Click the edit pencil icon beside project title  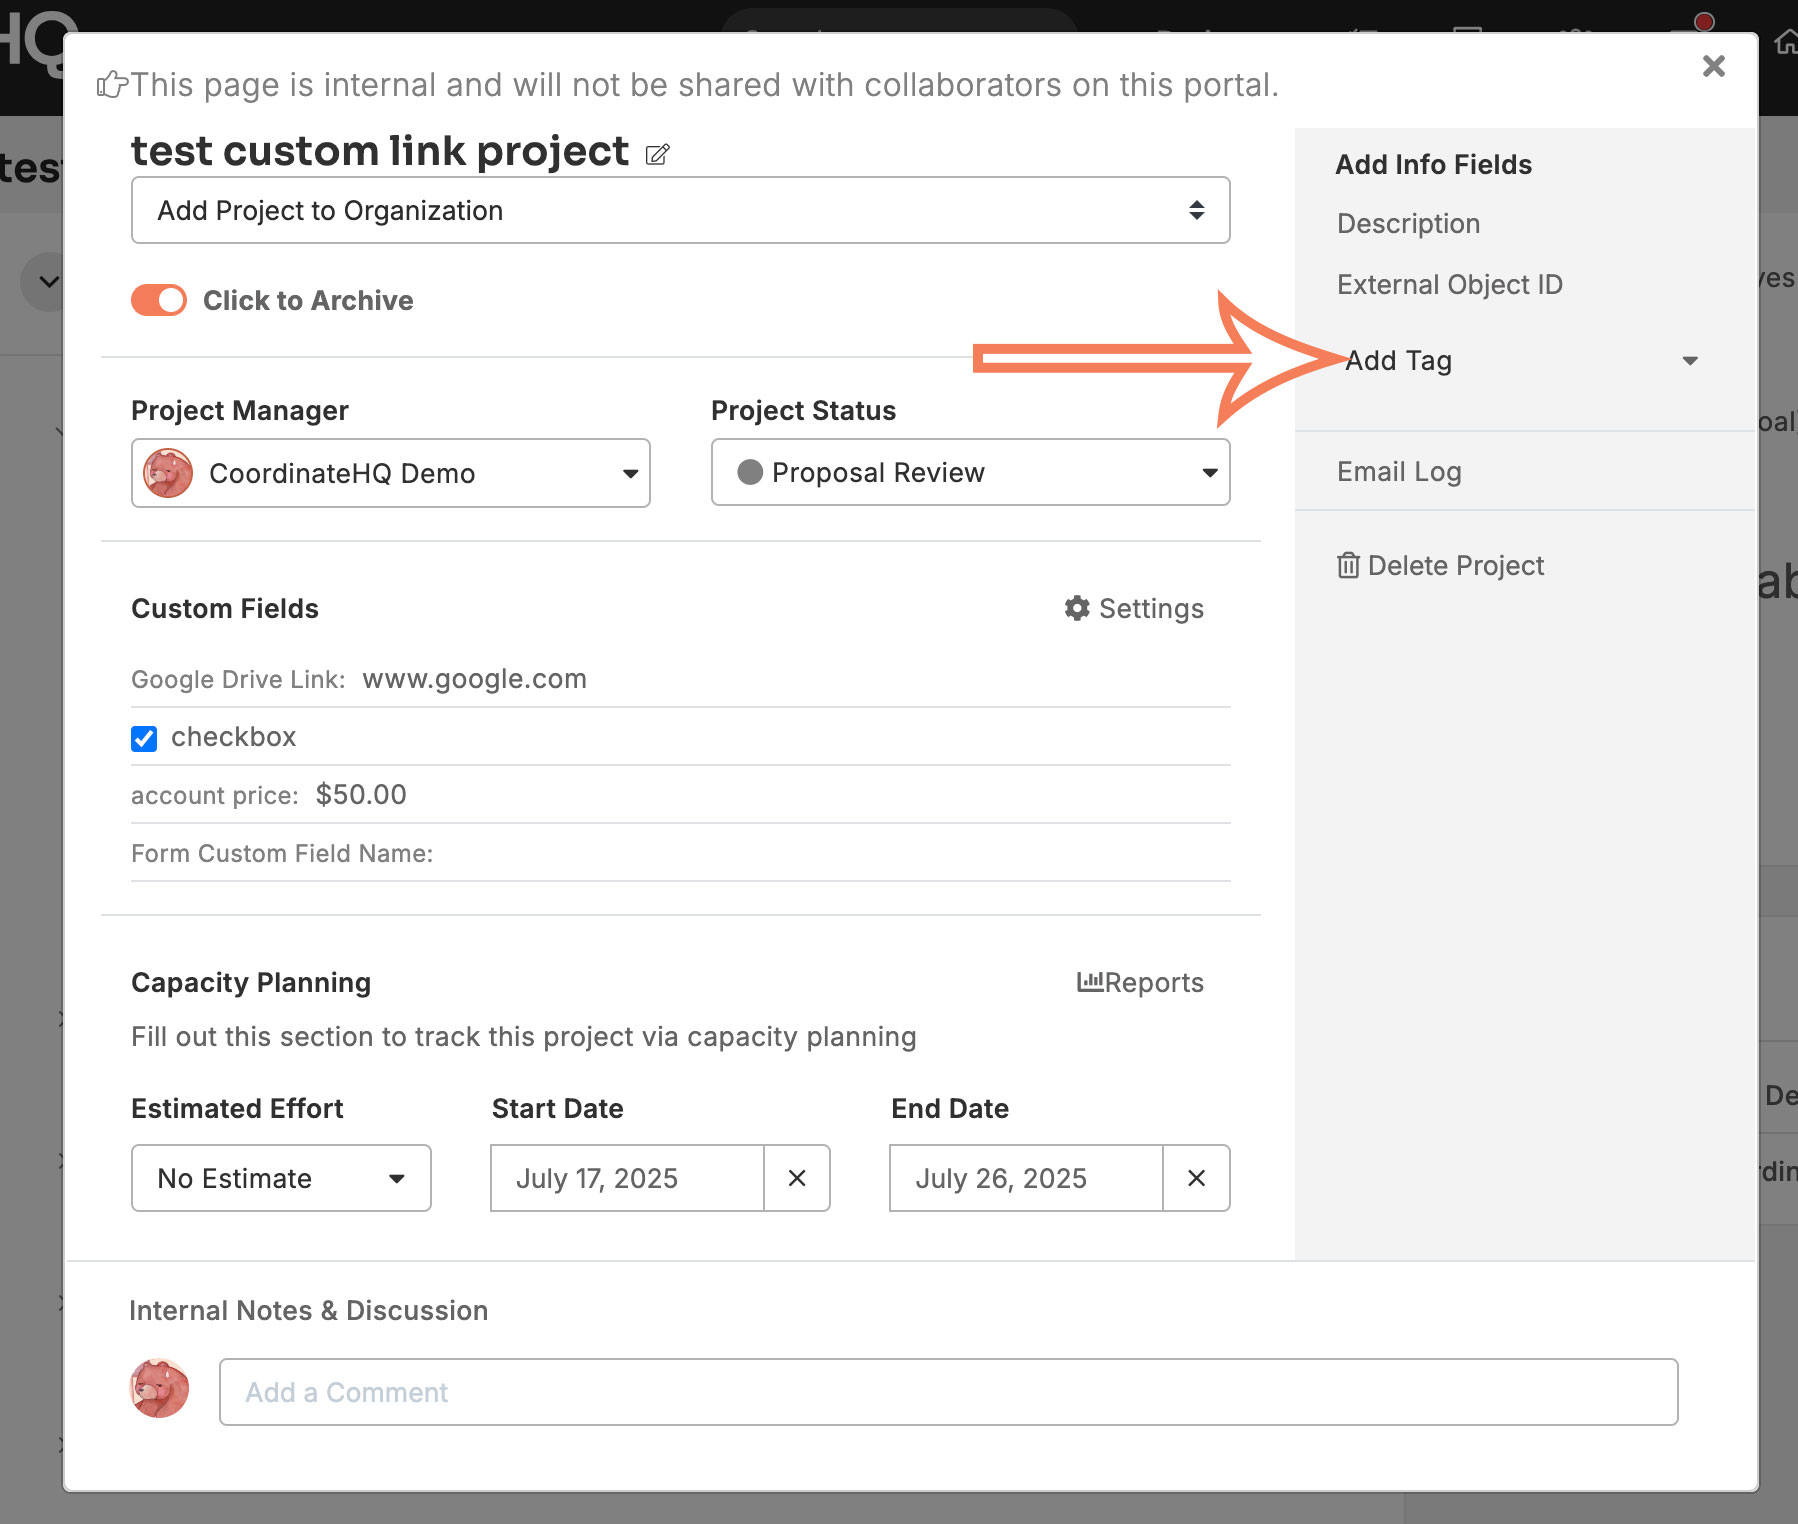(x=657, y=154)
